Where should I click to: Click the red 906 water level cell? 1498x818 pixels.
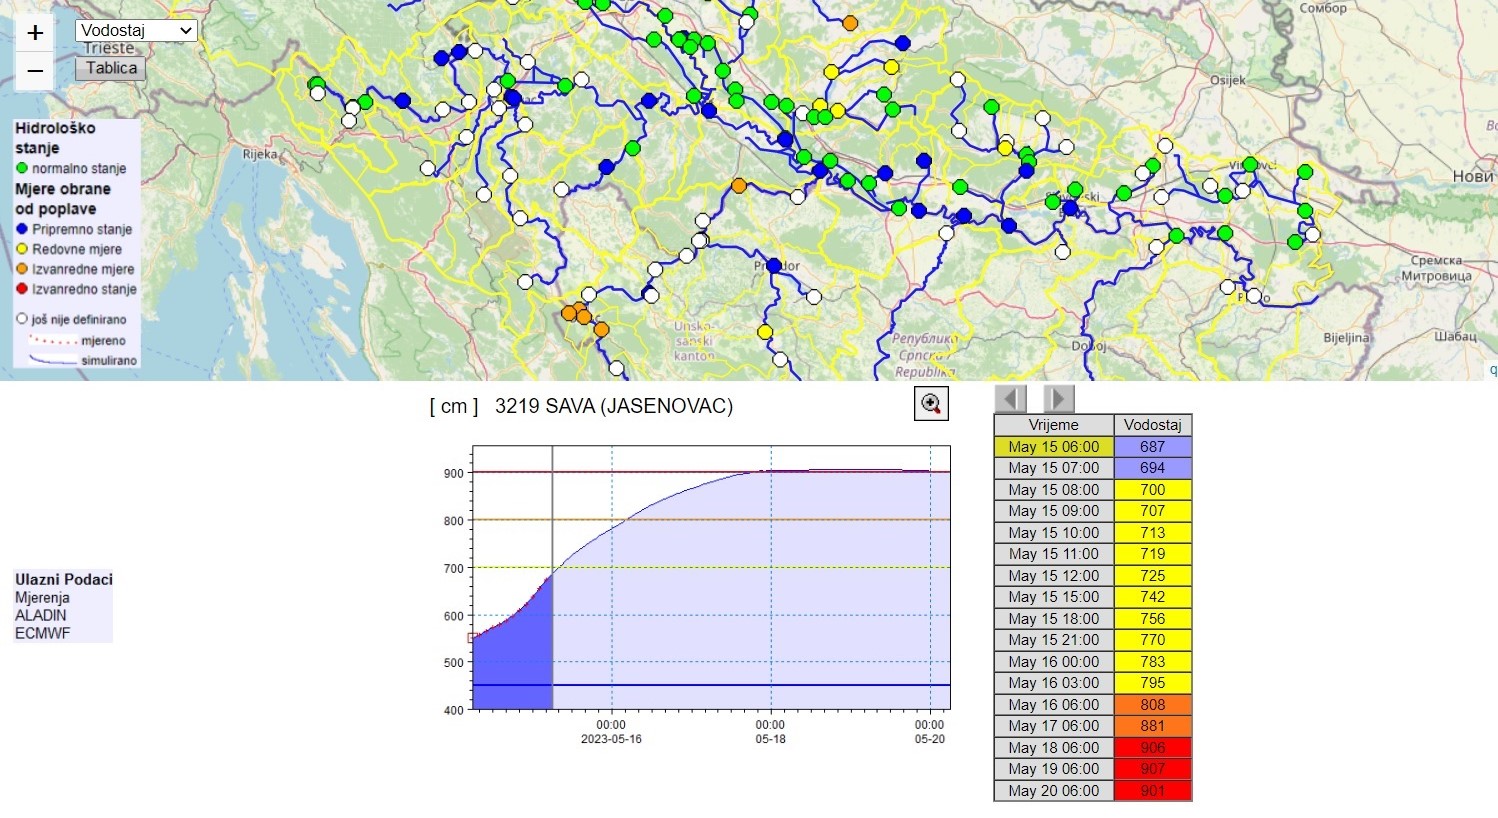coord(1152,748)
